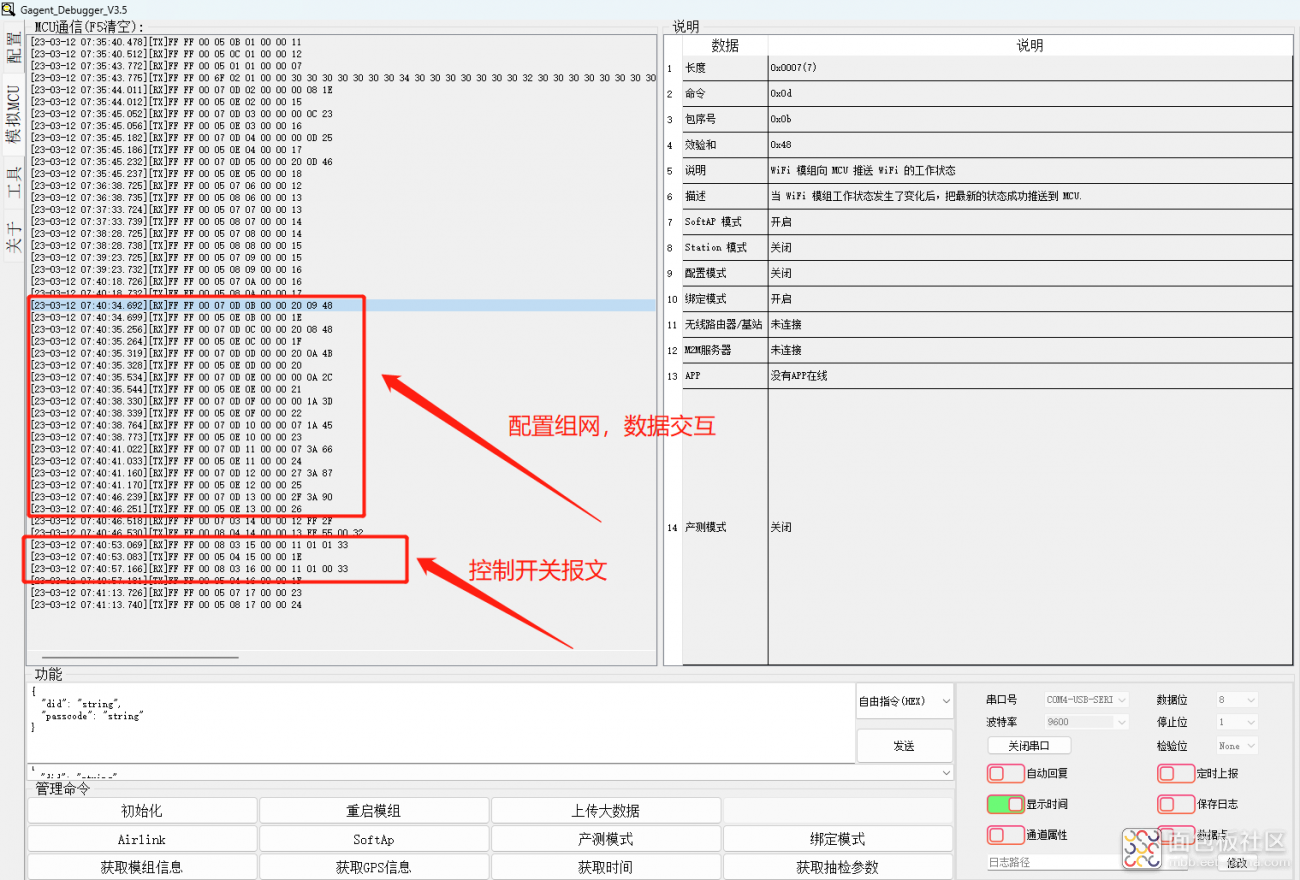Open the 工具 side tab
This screenshot has width=1300, height=880.
click(x=13, y=185)
